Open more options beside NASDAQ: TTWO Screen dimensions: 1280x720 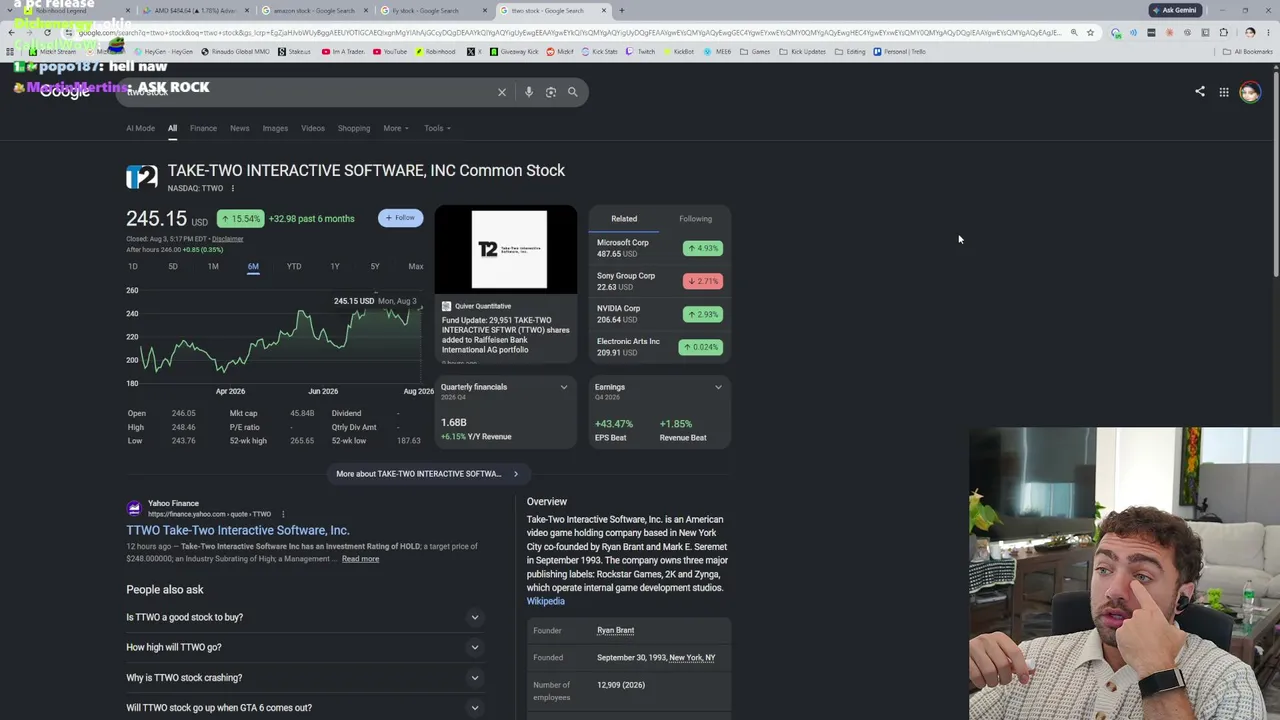click(x=233, y=188)
